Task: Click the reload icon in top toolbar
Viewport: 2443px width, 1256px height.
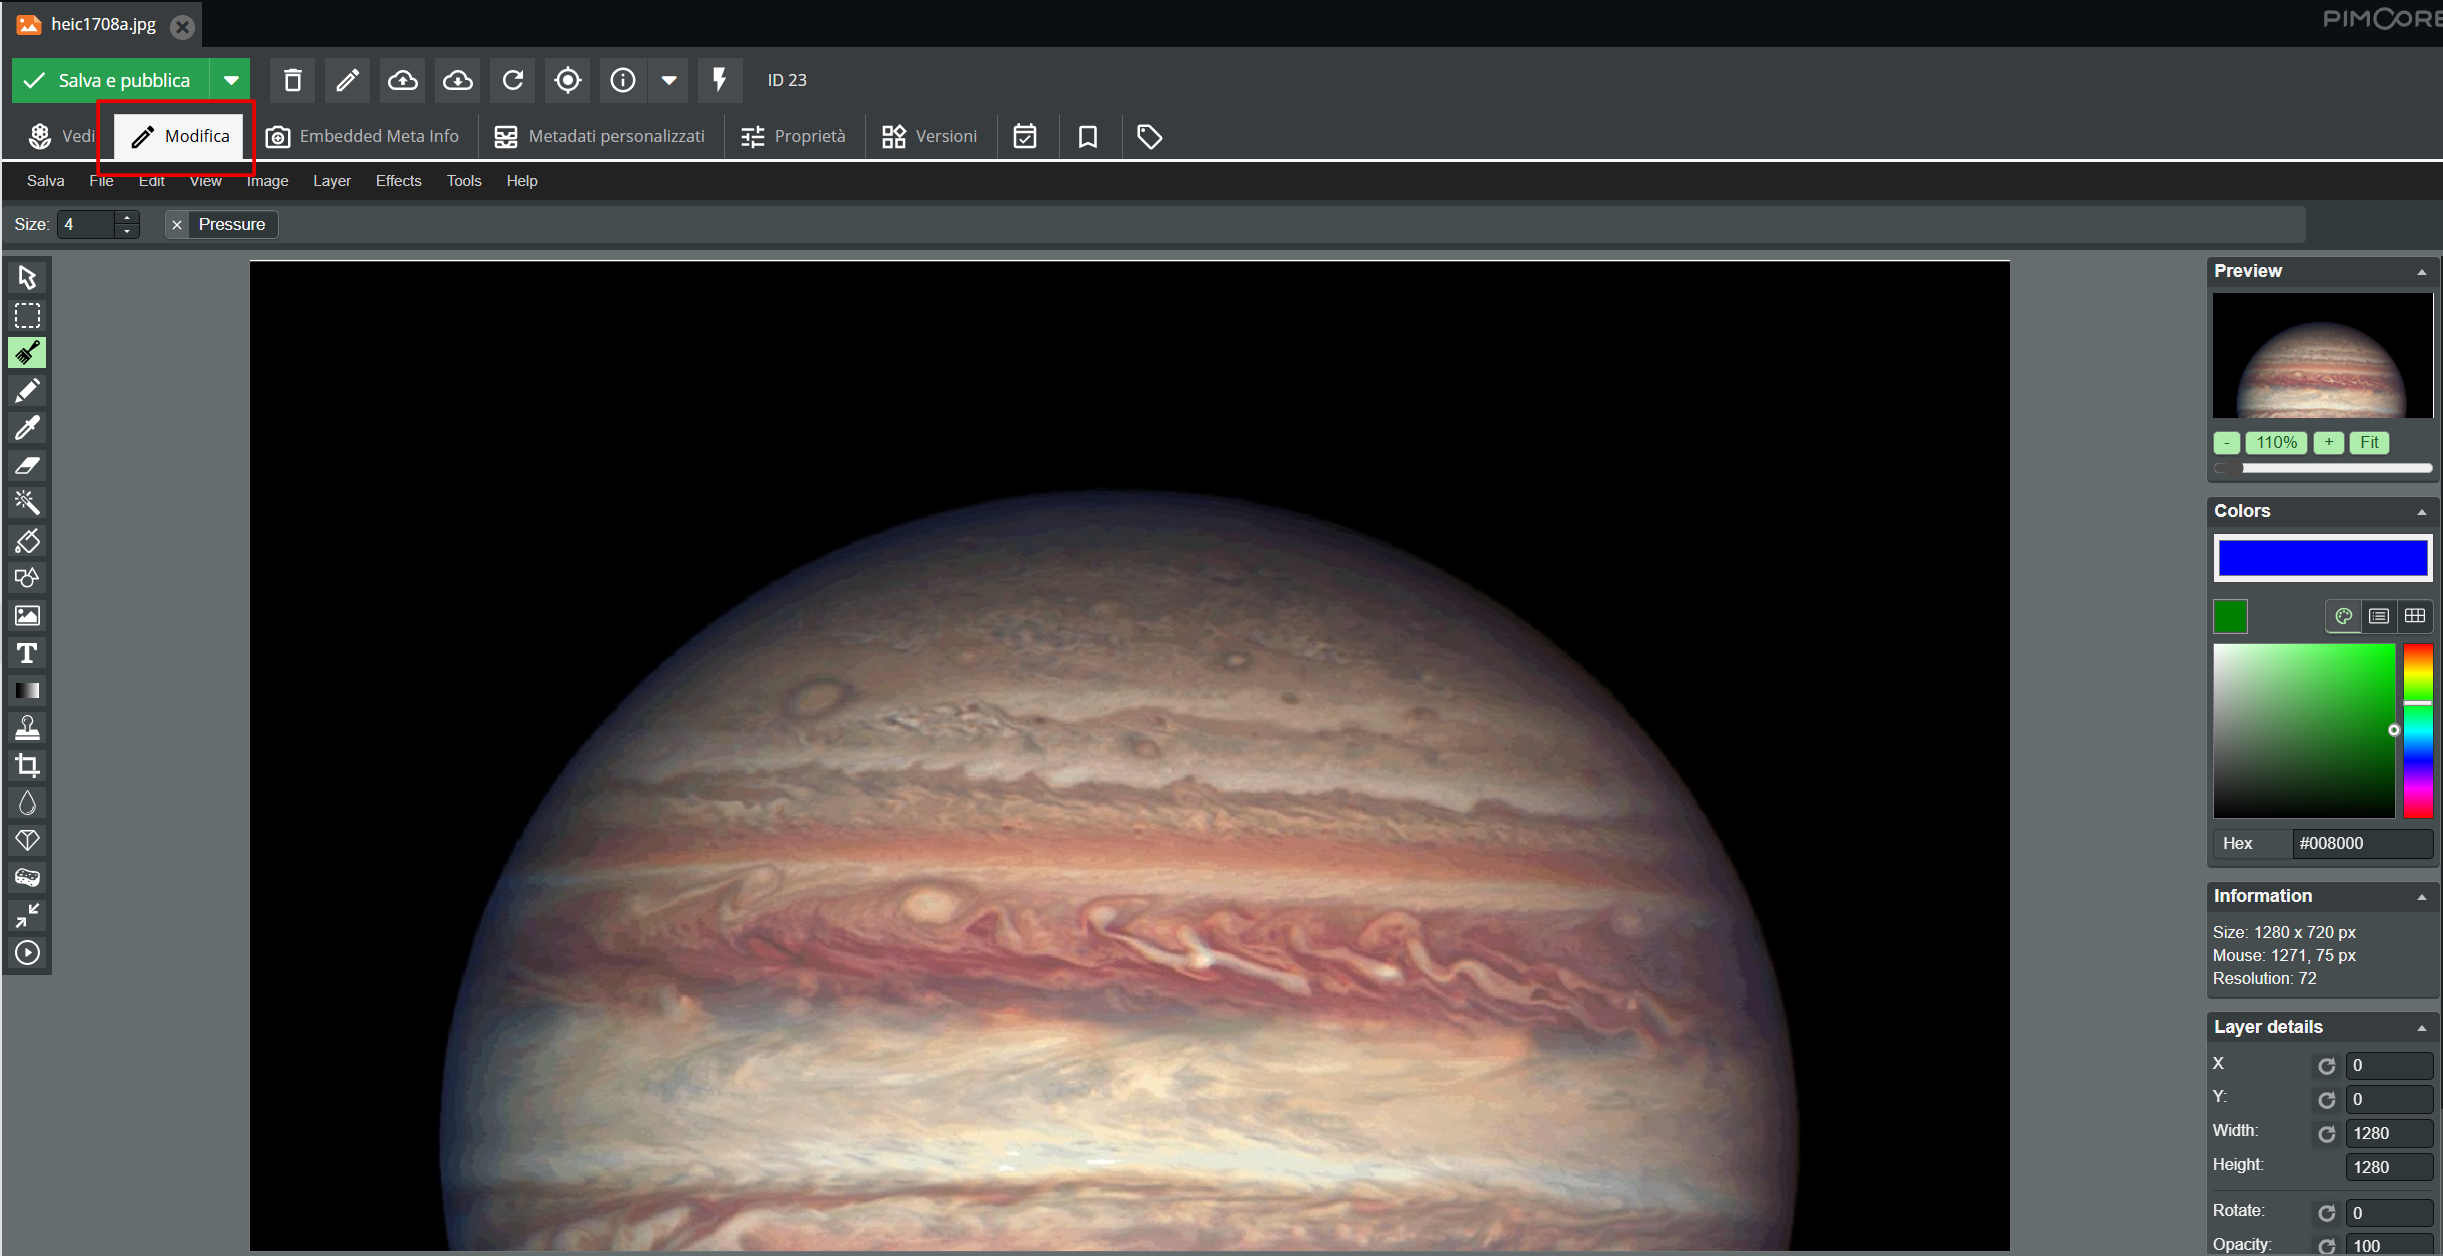Action: pos(513,80)
